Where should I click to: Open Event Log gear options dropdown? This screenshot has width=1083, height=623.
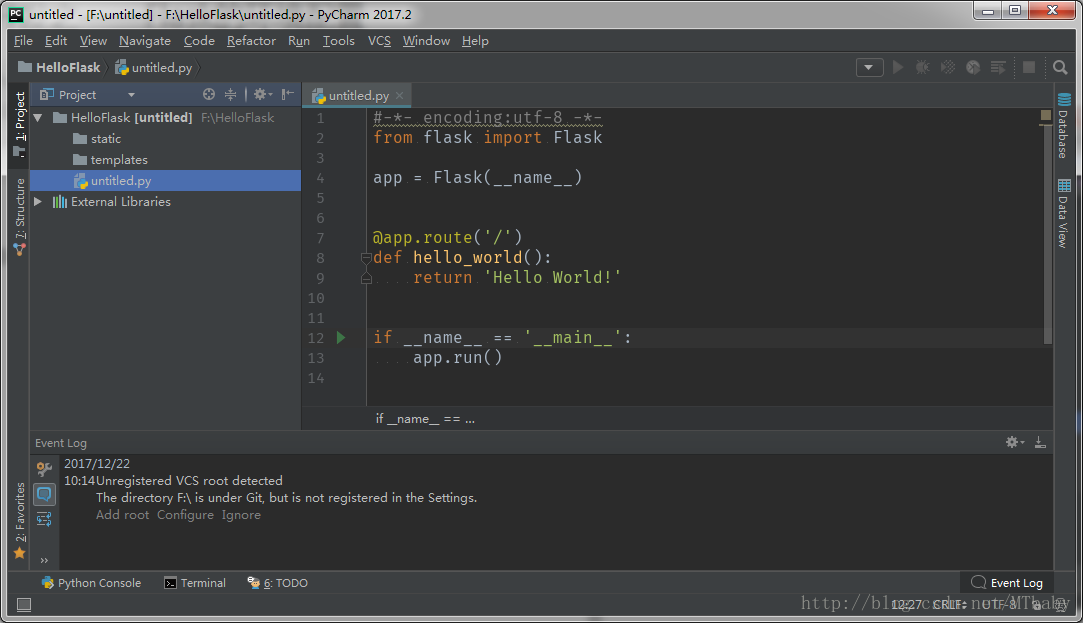pos(1015,442)
